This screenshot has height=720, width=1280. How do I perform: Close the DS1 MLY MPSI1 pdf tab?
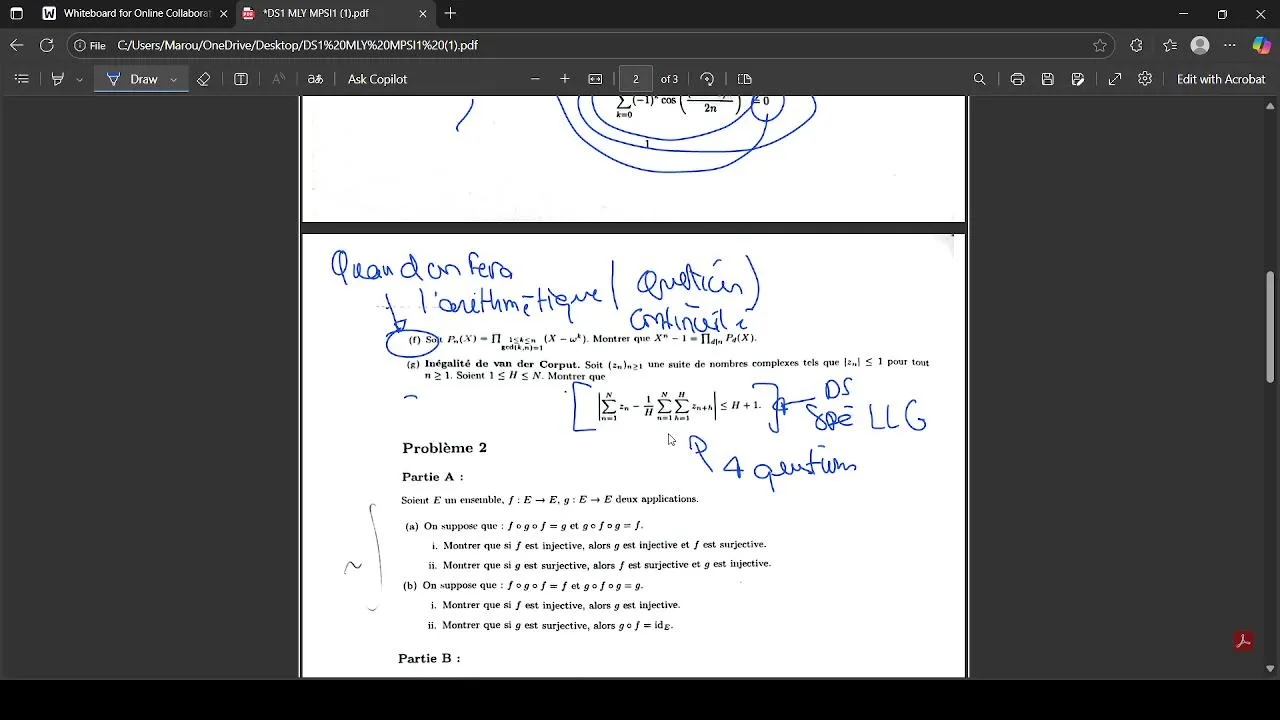(423, 14)
